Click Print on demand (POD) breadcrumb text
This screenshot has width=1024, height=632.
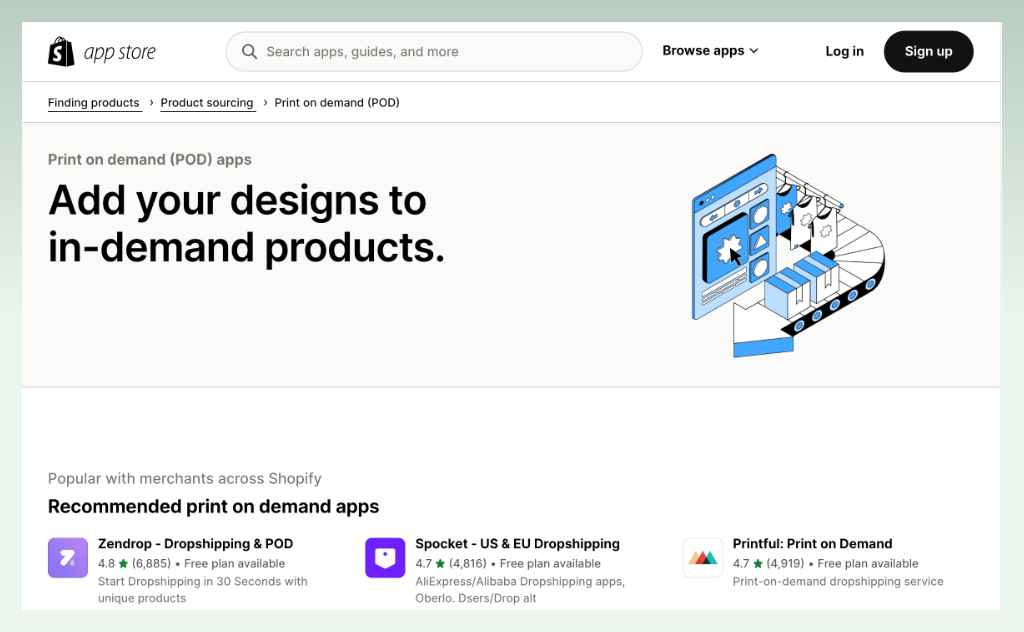coord(337,103)
